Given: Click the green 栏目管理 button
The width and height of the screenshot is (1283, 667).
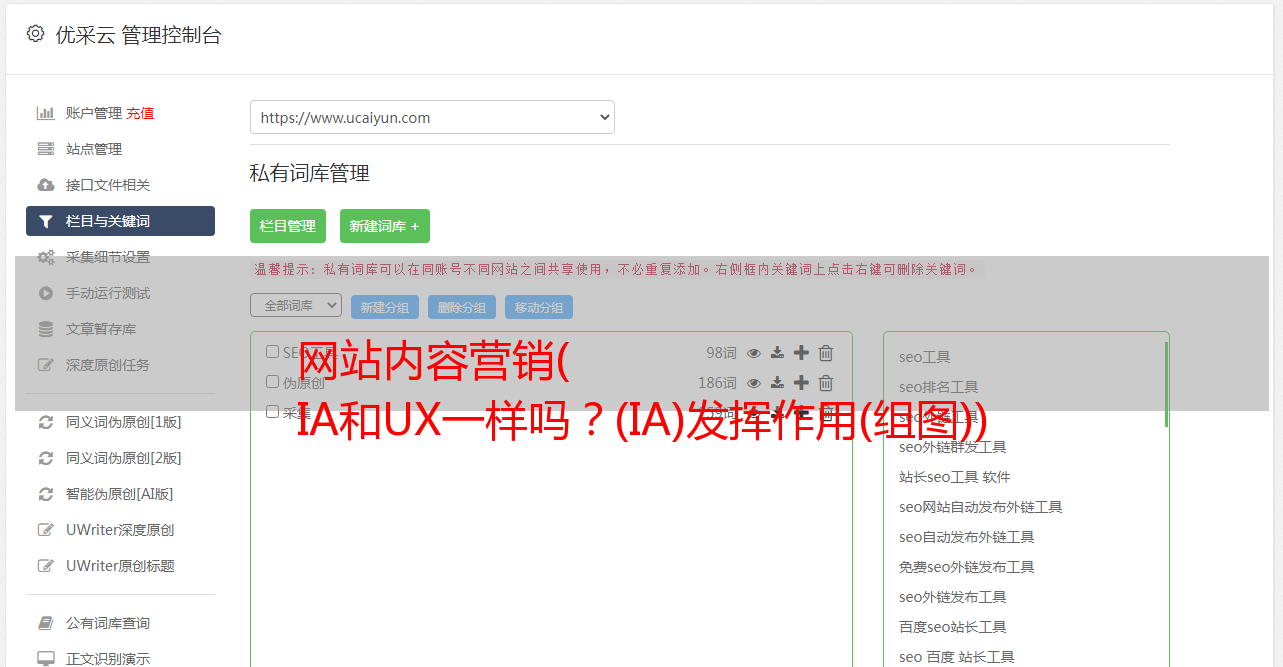Looking at the screenshot, I should pyautogui.click(x=288, y=226).
